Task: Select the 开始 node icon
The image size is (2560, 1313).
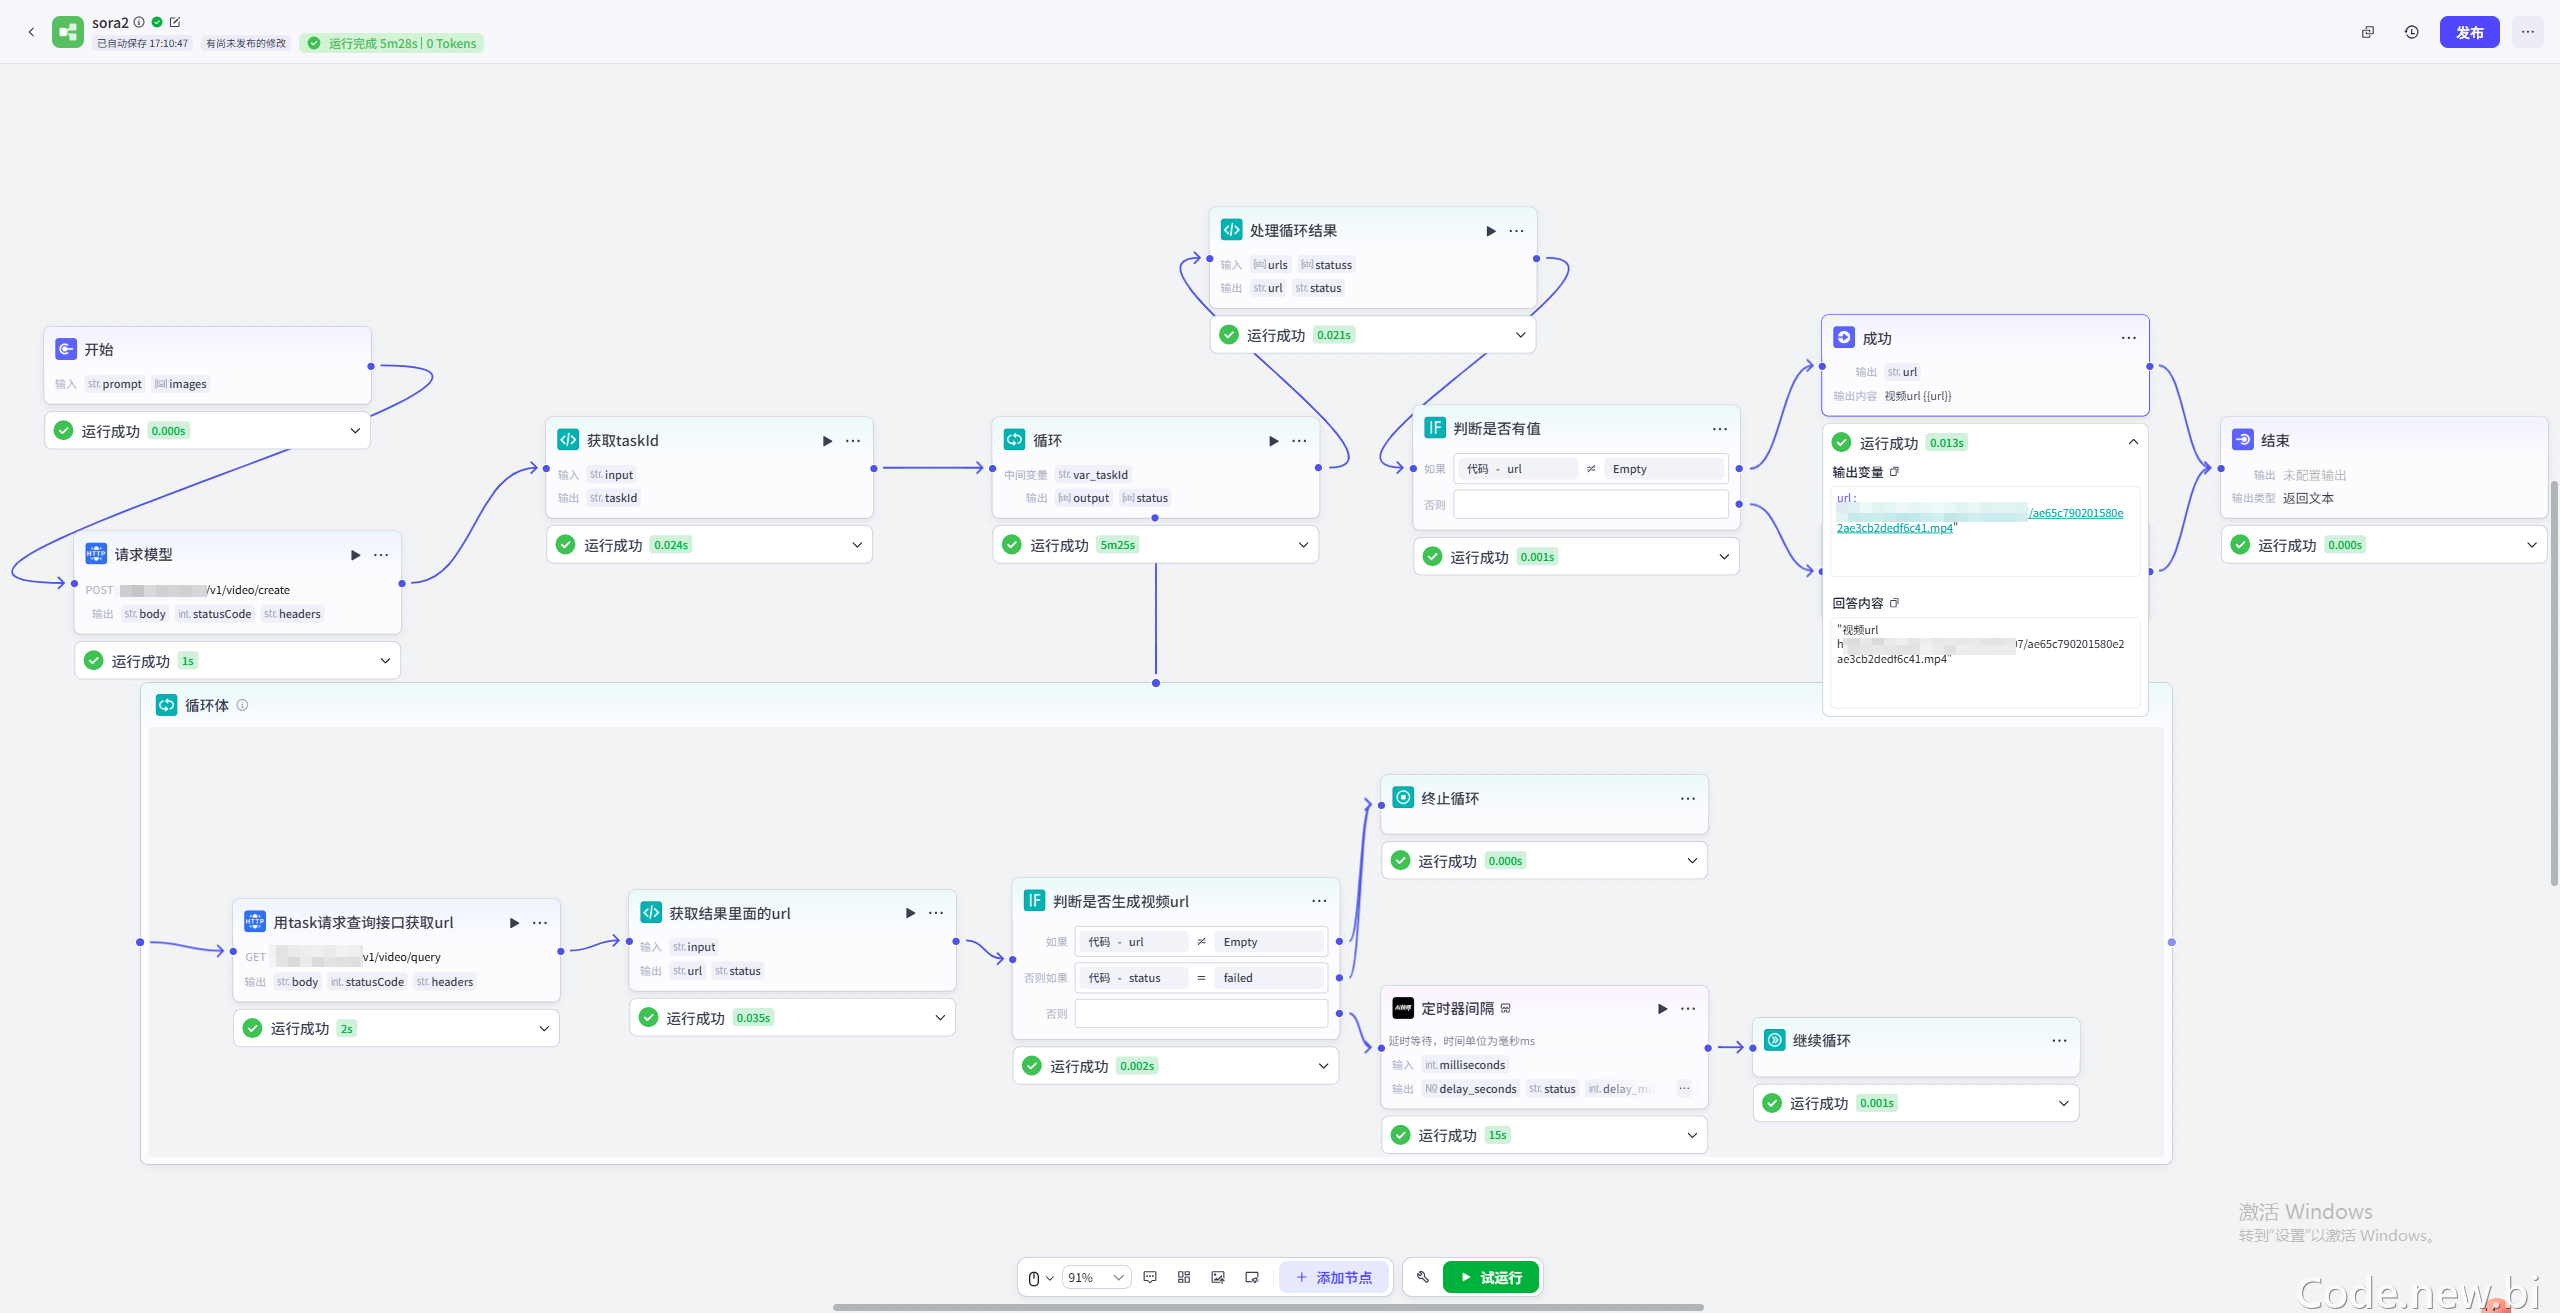Action: (66, 349)
